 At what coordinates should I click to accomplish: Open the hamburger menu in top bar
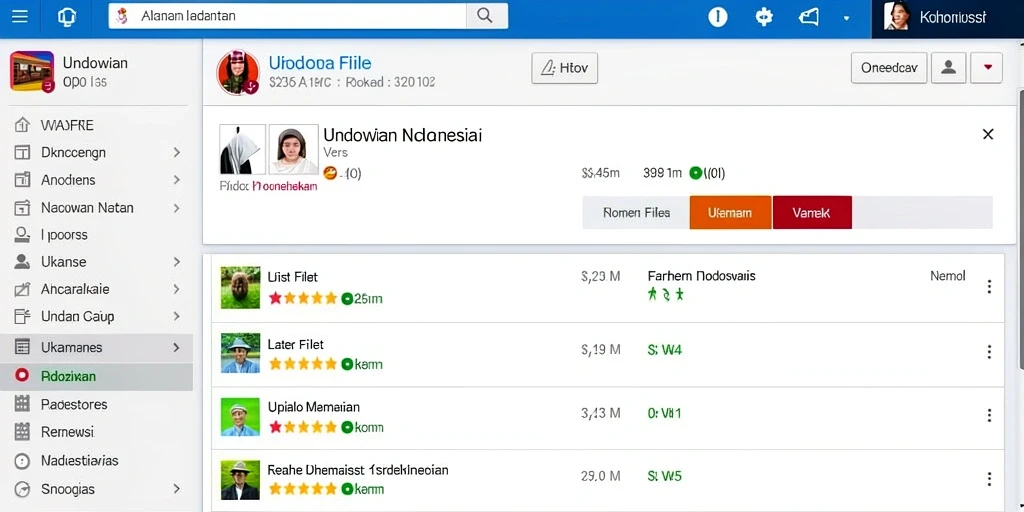[20, 16]
